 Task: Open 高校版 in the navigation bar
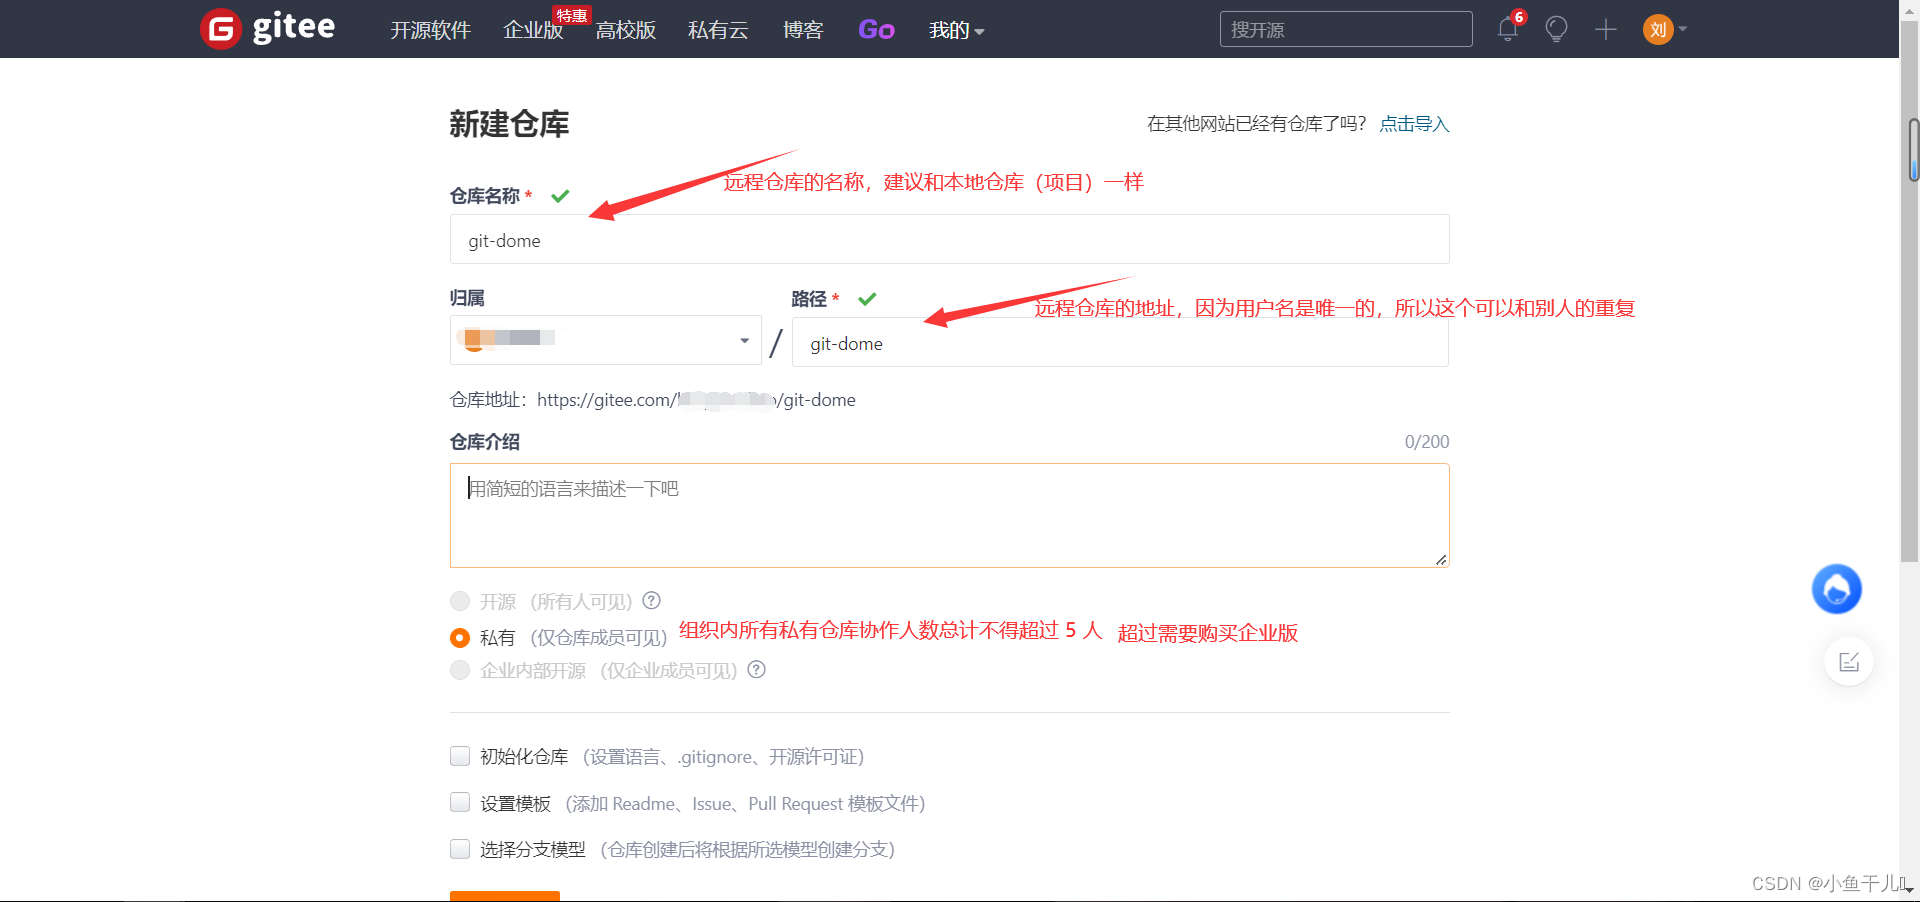click(x=626, y=30)
